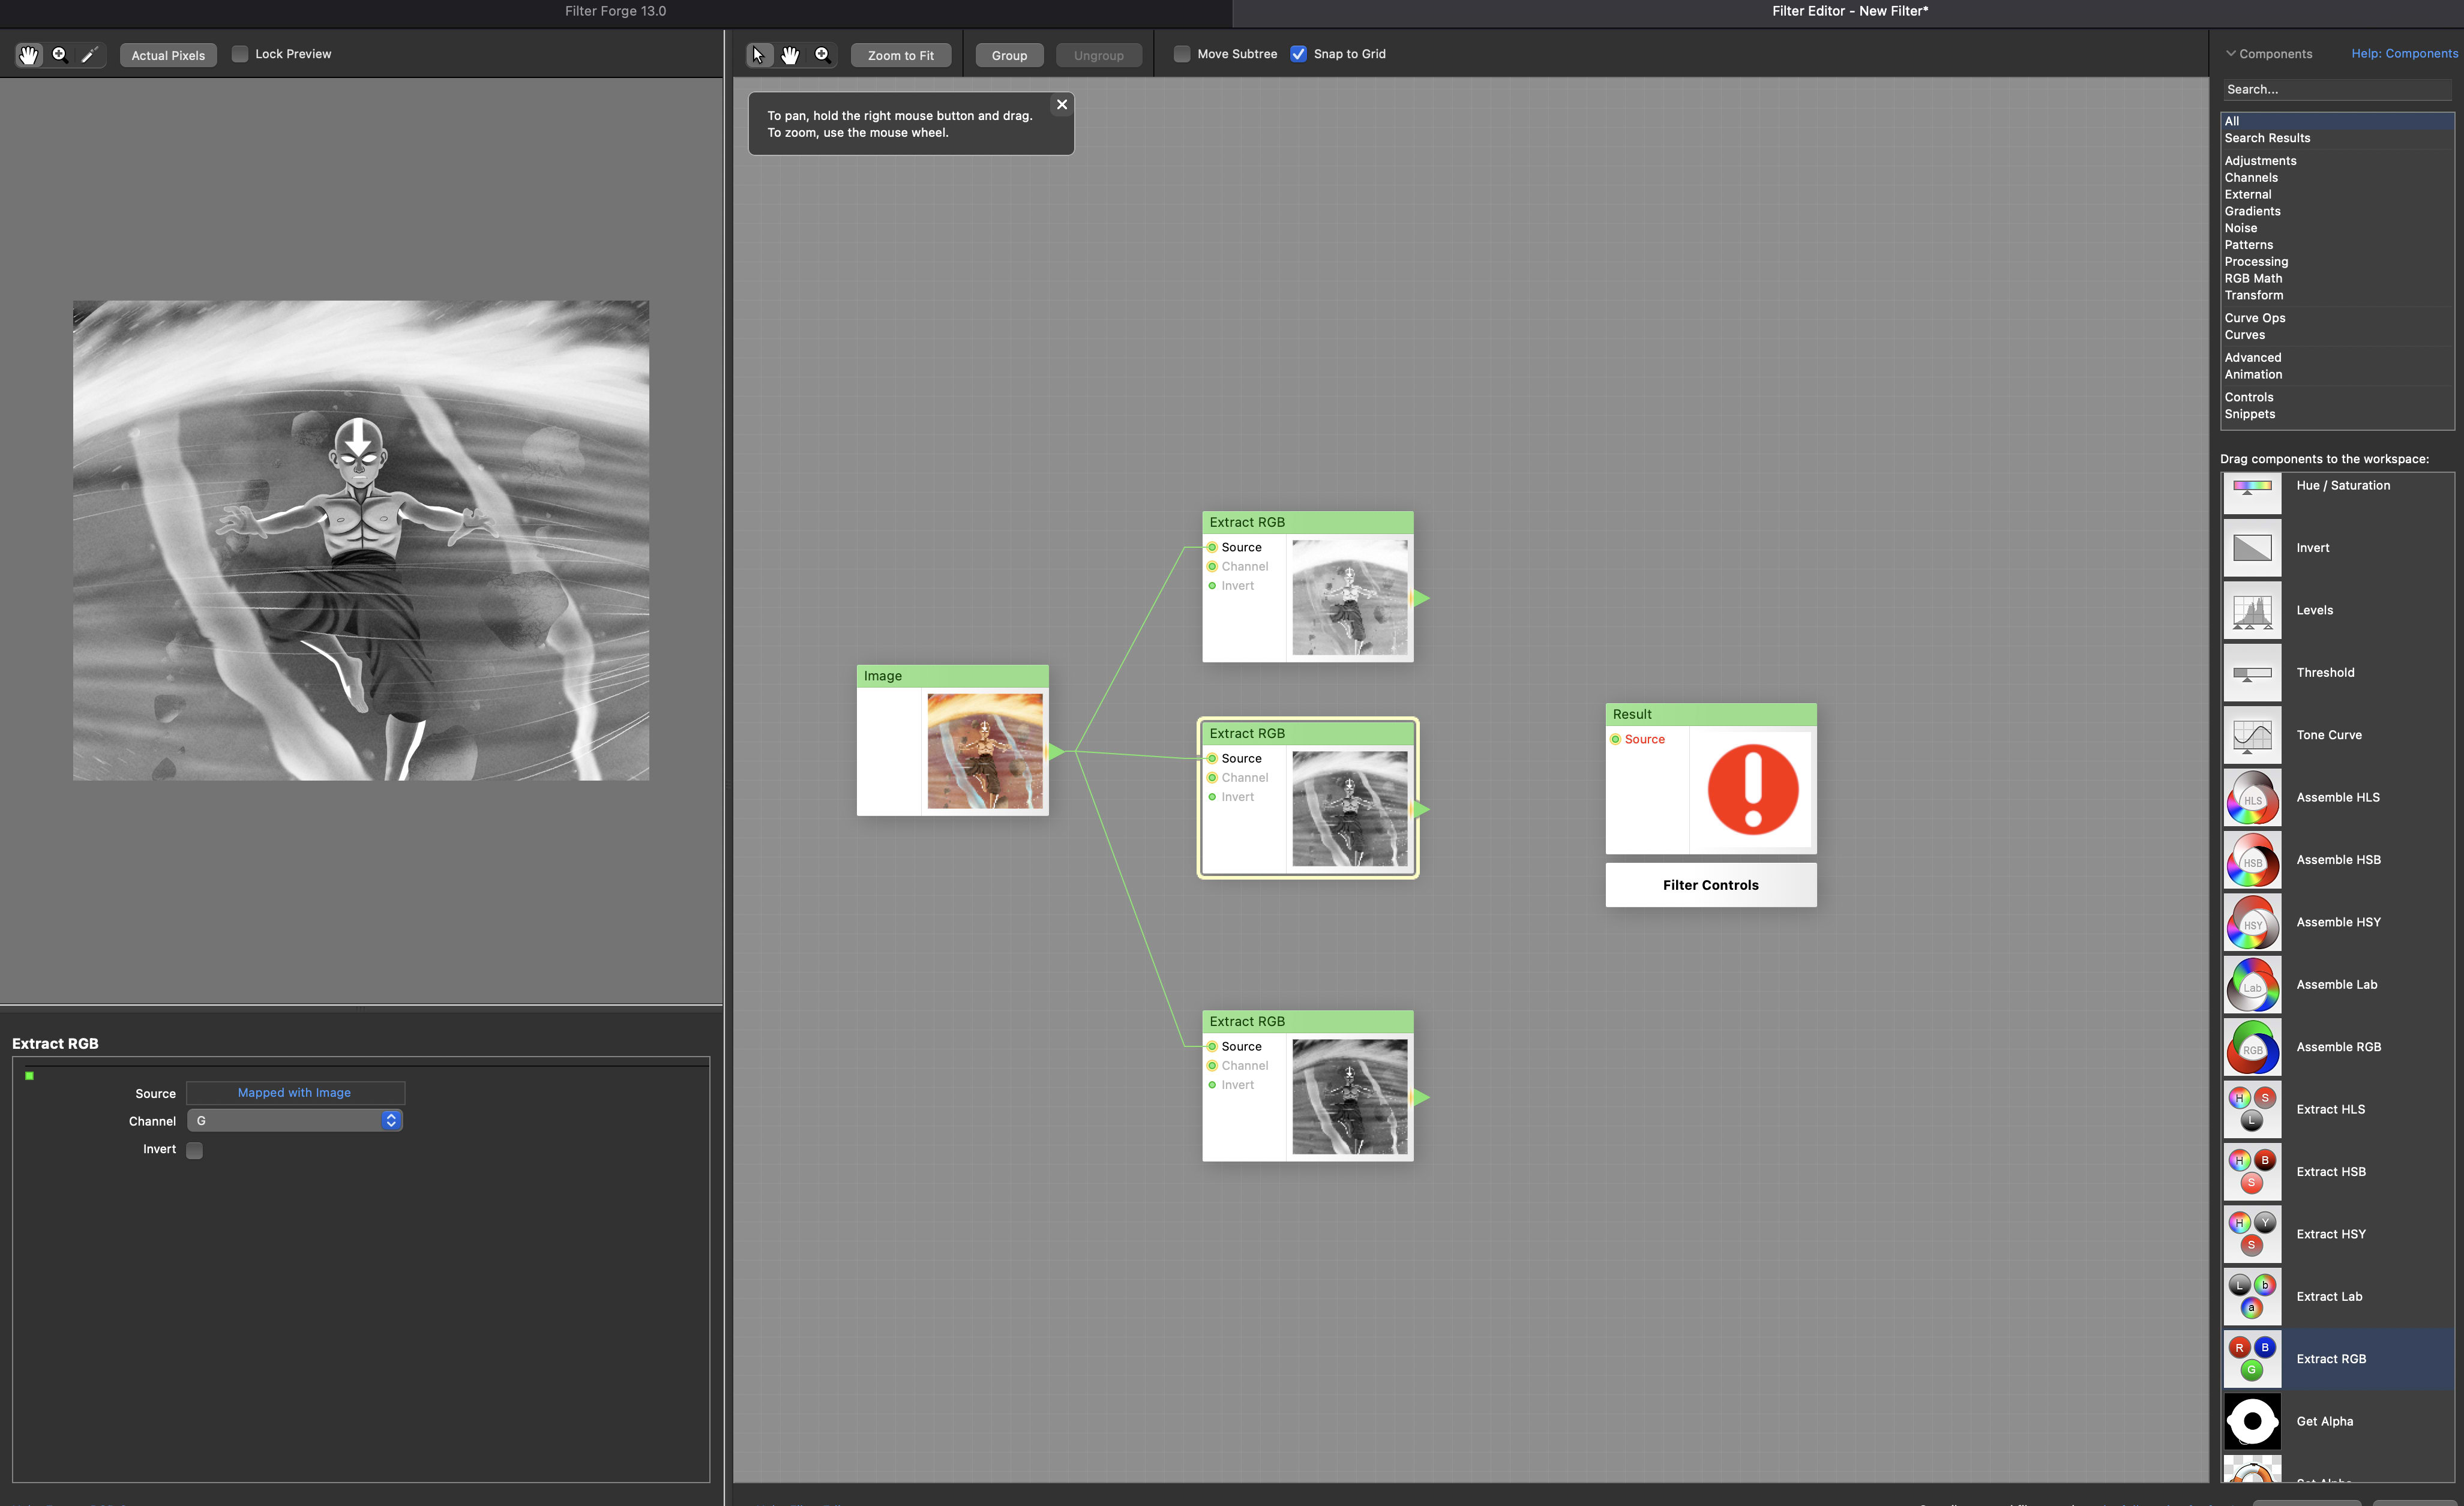The image size is (2464, 1506).
Task: Toggle the Invert checkbox in Extract RGB
Action: pos(195,1150)
